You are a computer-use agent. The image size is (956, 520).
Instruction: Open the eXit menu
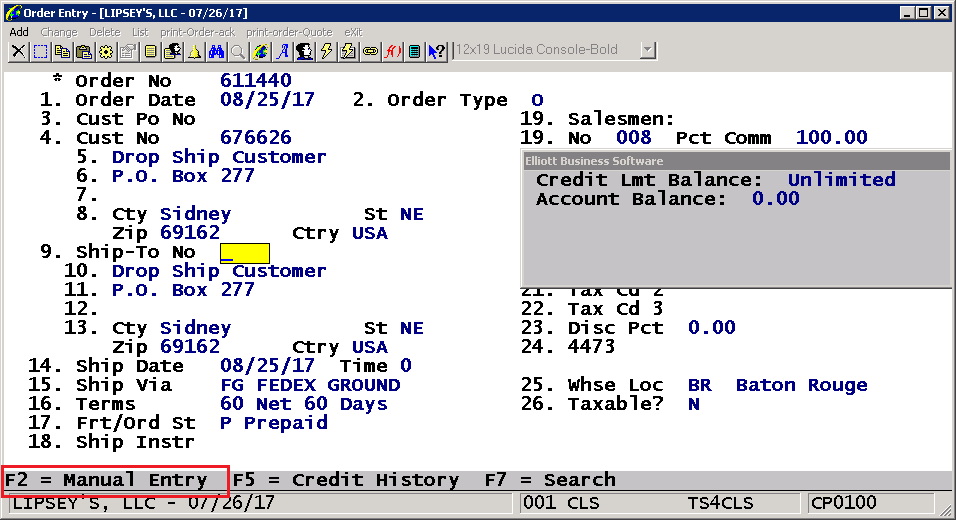pos(353,32)
